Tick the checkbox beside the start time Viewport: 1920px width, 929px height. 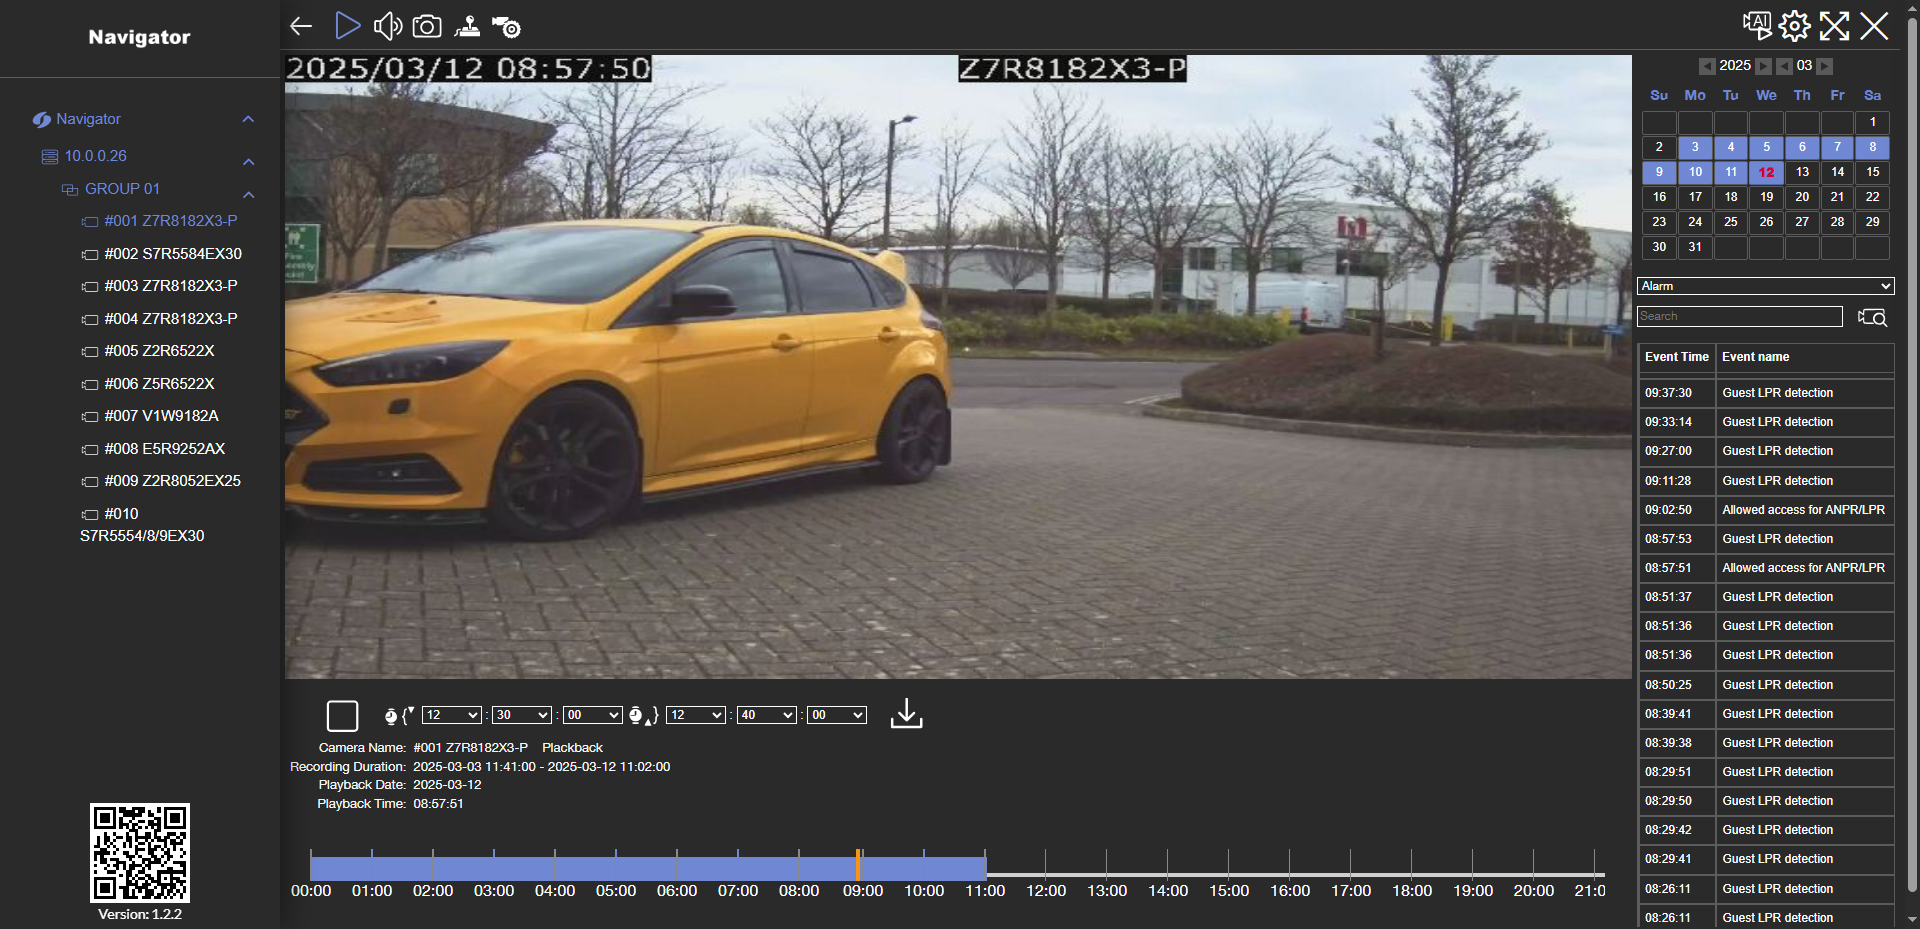click(x=342, y=716)
